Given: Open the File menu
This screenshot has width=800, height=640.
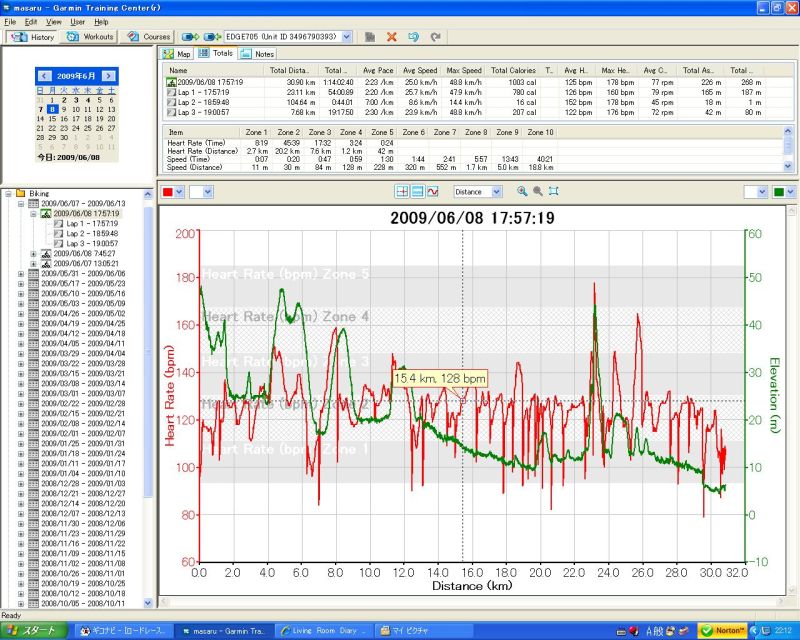Looking at the screenshot, I should [10, 22].
